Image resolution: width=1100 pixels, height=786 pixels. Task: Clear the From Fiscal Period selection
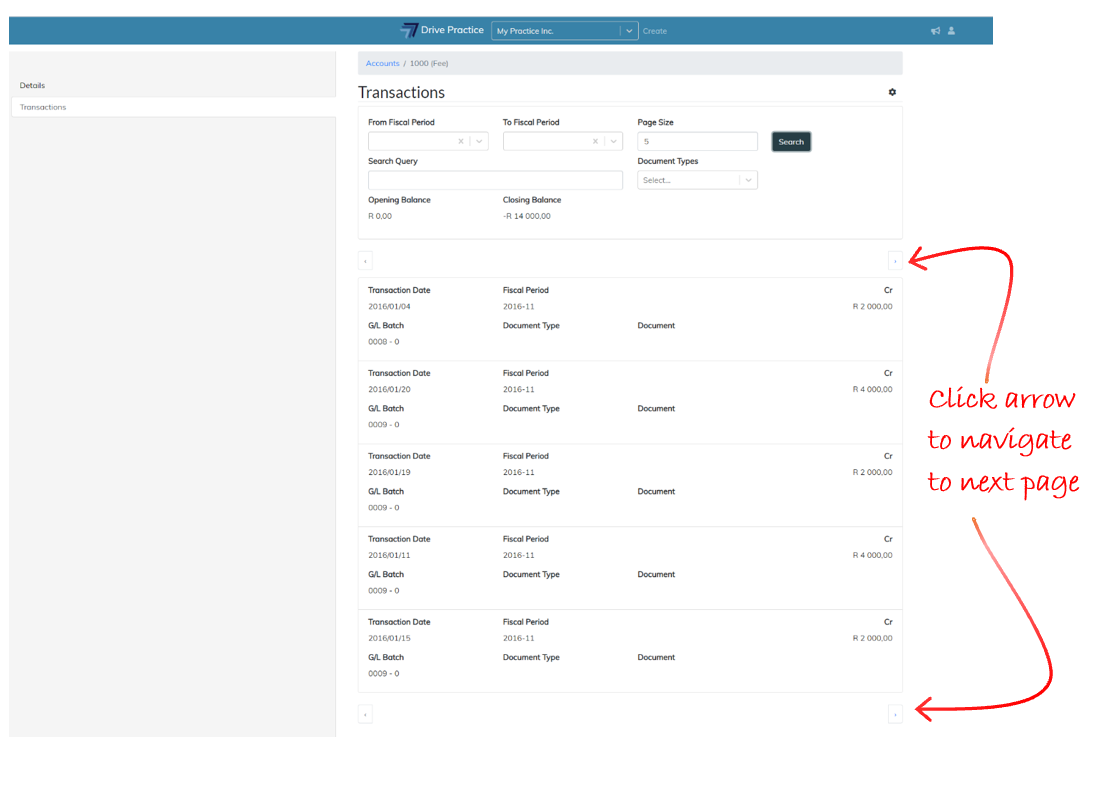[x=461, y=142]
